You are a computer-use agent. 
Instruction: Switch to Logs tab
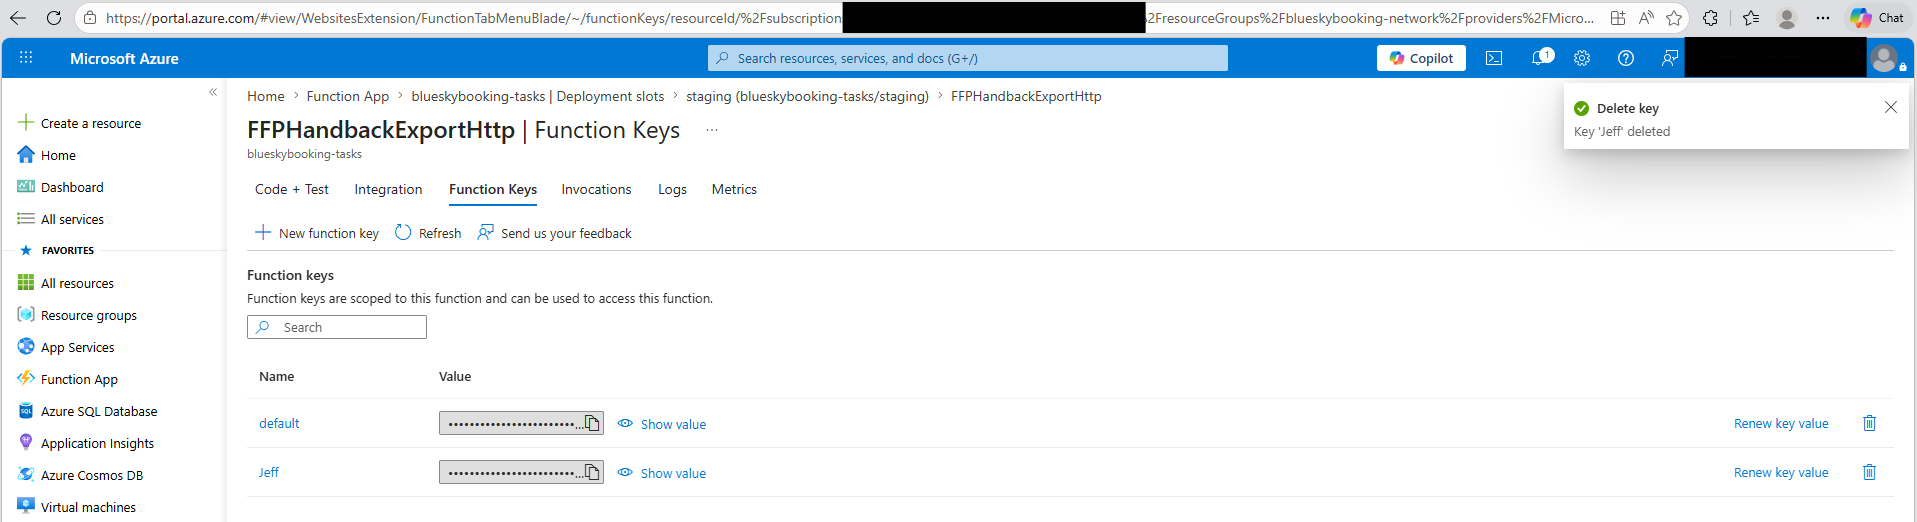[x=672, y=189]
